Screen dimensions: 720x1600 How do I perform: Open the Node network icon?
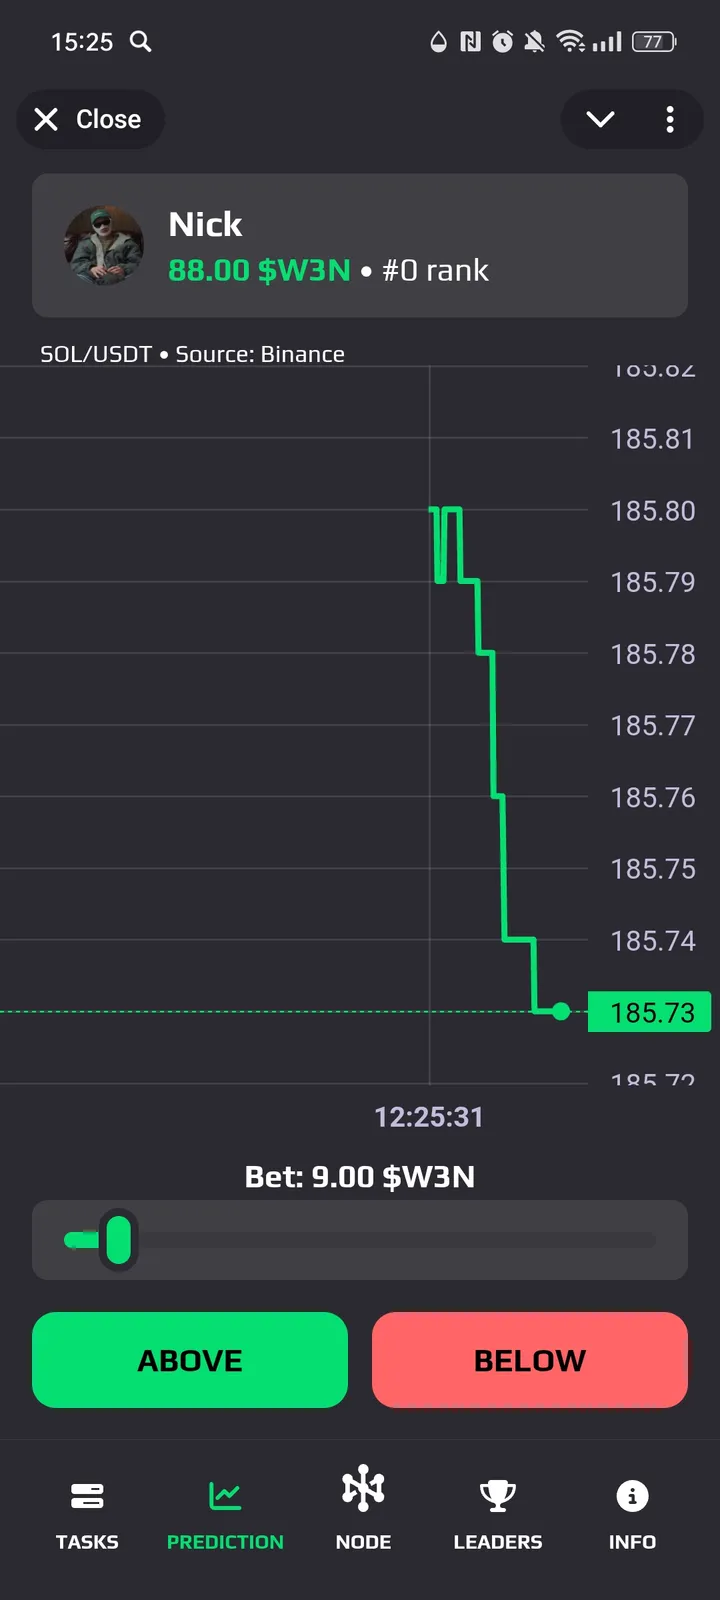point(363,1490)
